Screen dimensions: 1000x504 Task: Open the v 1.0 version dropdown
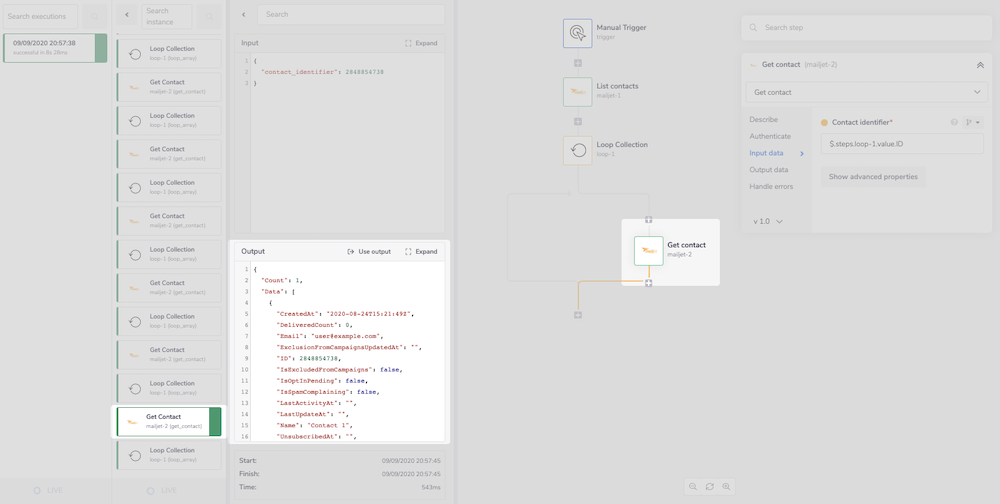768,221
